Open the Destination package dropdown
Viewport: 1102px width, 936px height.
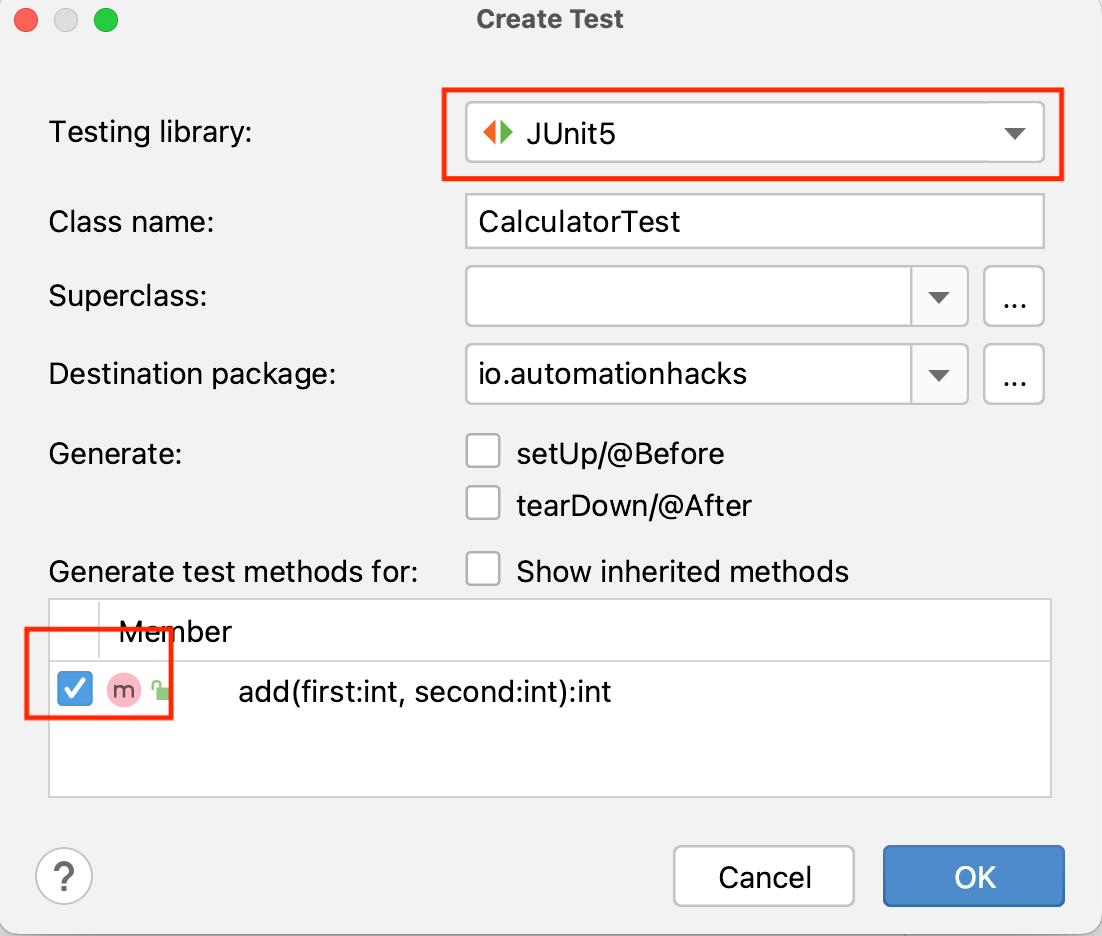939,374
